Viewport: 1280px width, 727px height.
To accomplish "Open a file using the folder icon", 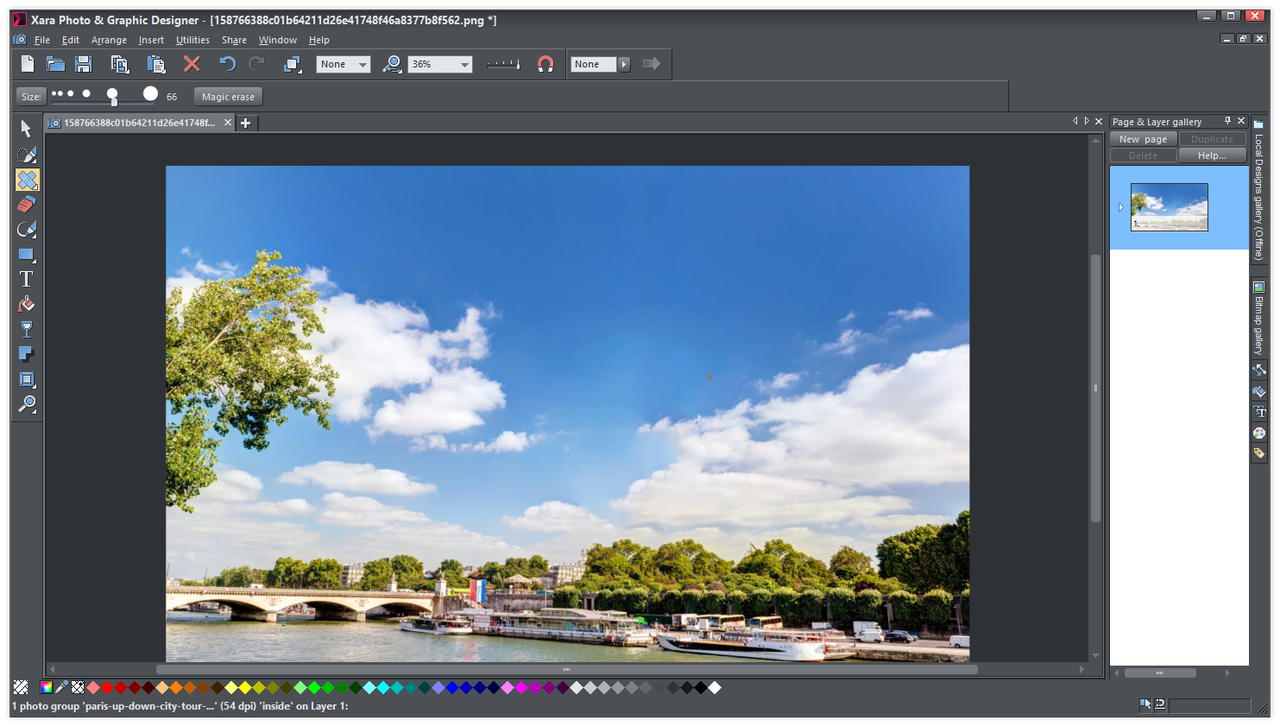I will click(56, 64).
